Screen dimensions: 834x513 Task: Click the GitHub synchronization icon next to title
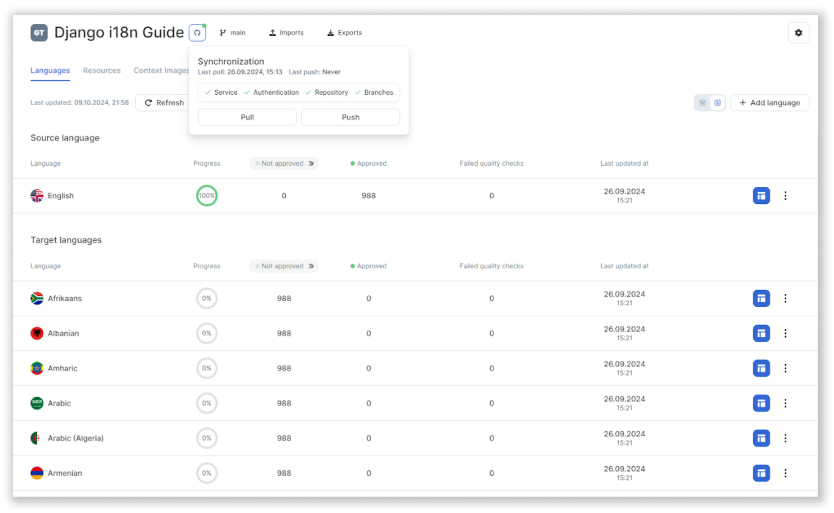pos(197,32)
